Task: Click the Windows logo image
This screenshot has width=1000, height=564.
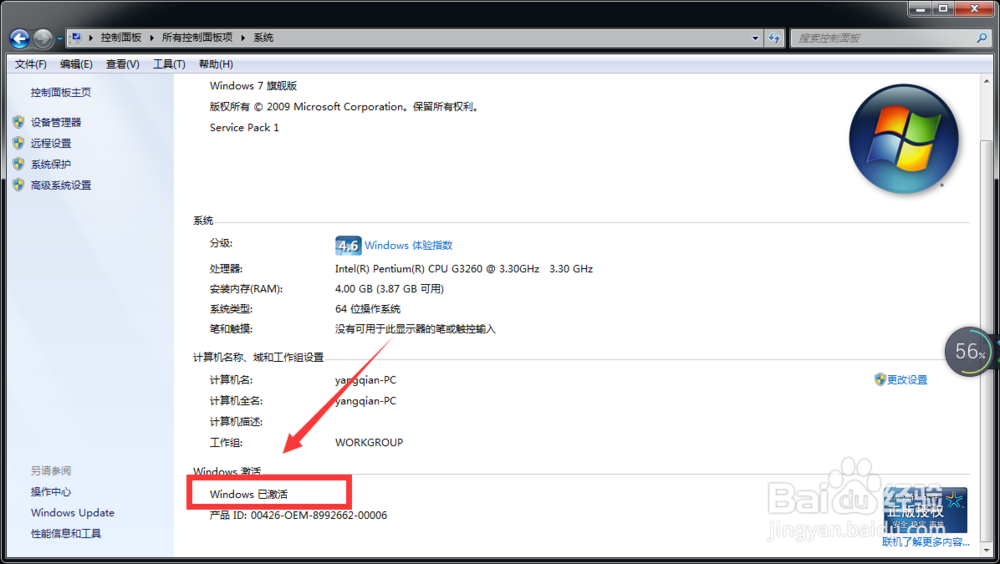Action: [x=904, y=139]
